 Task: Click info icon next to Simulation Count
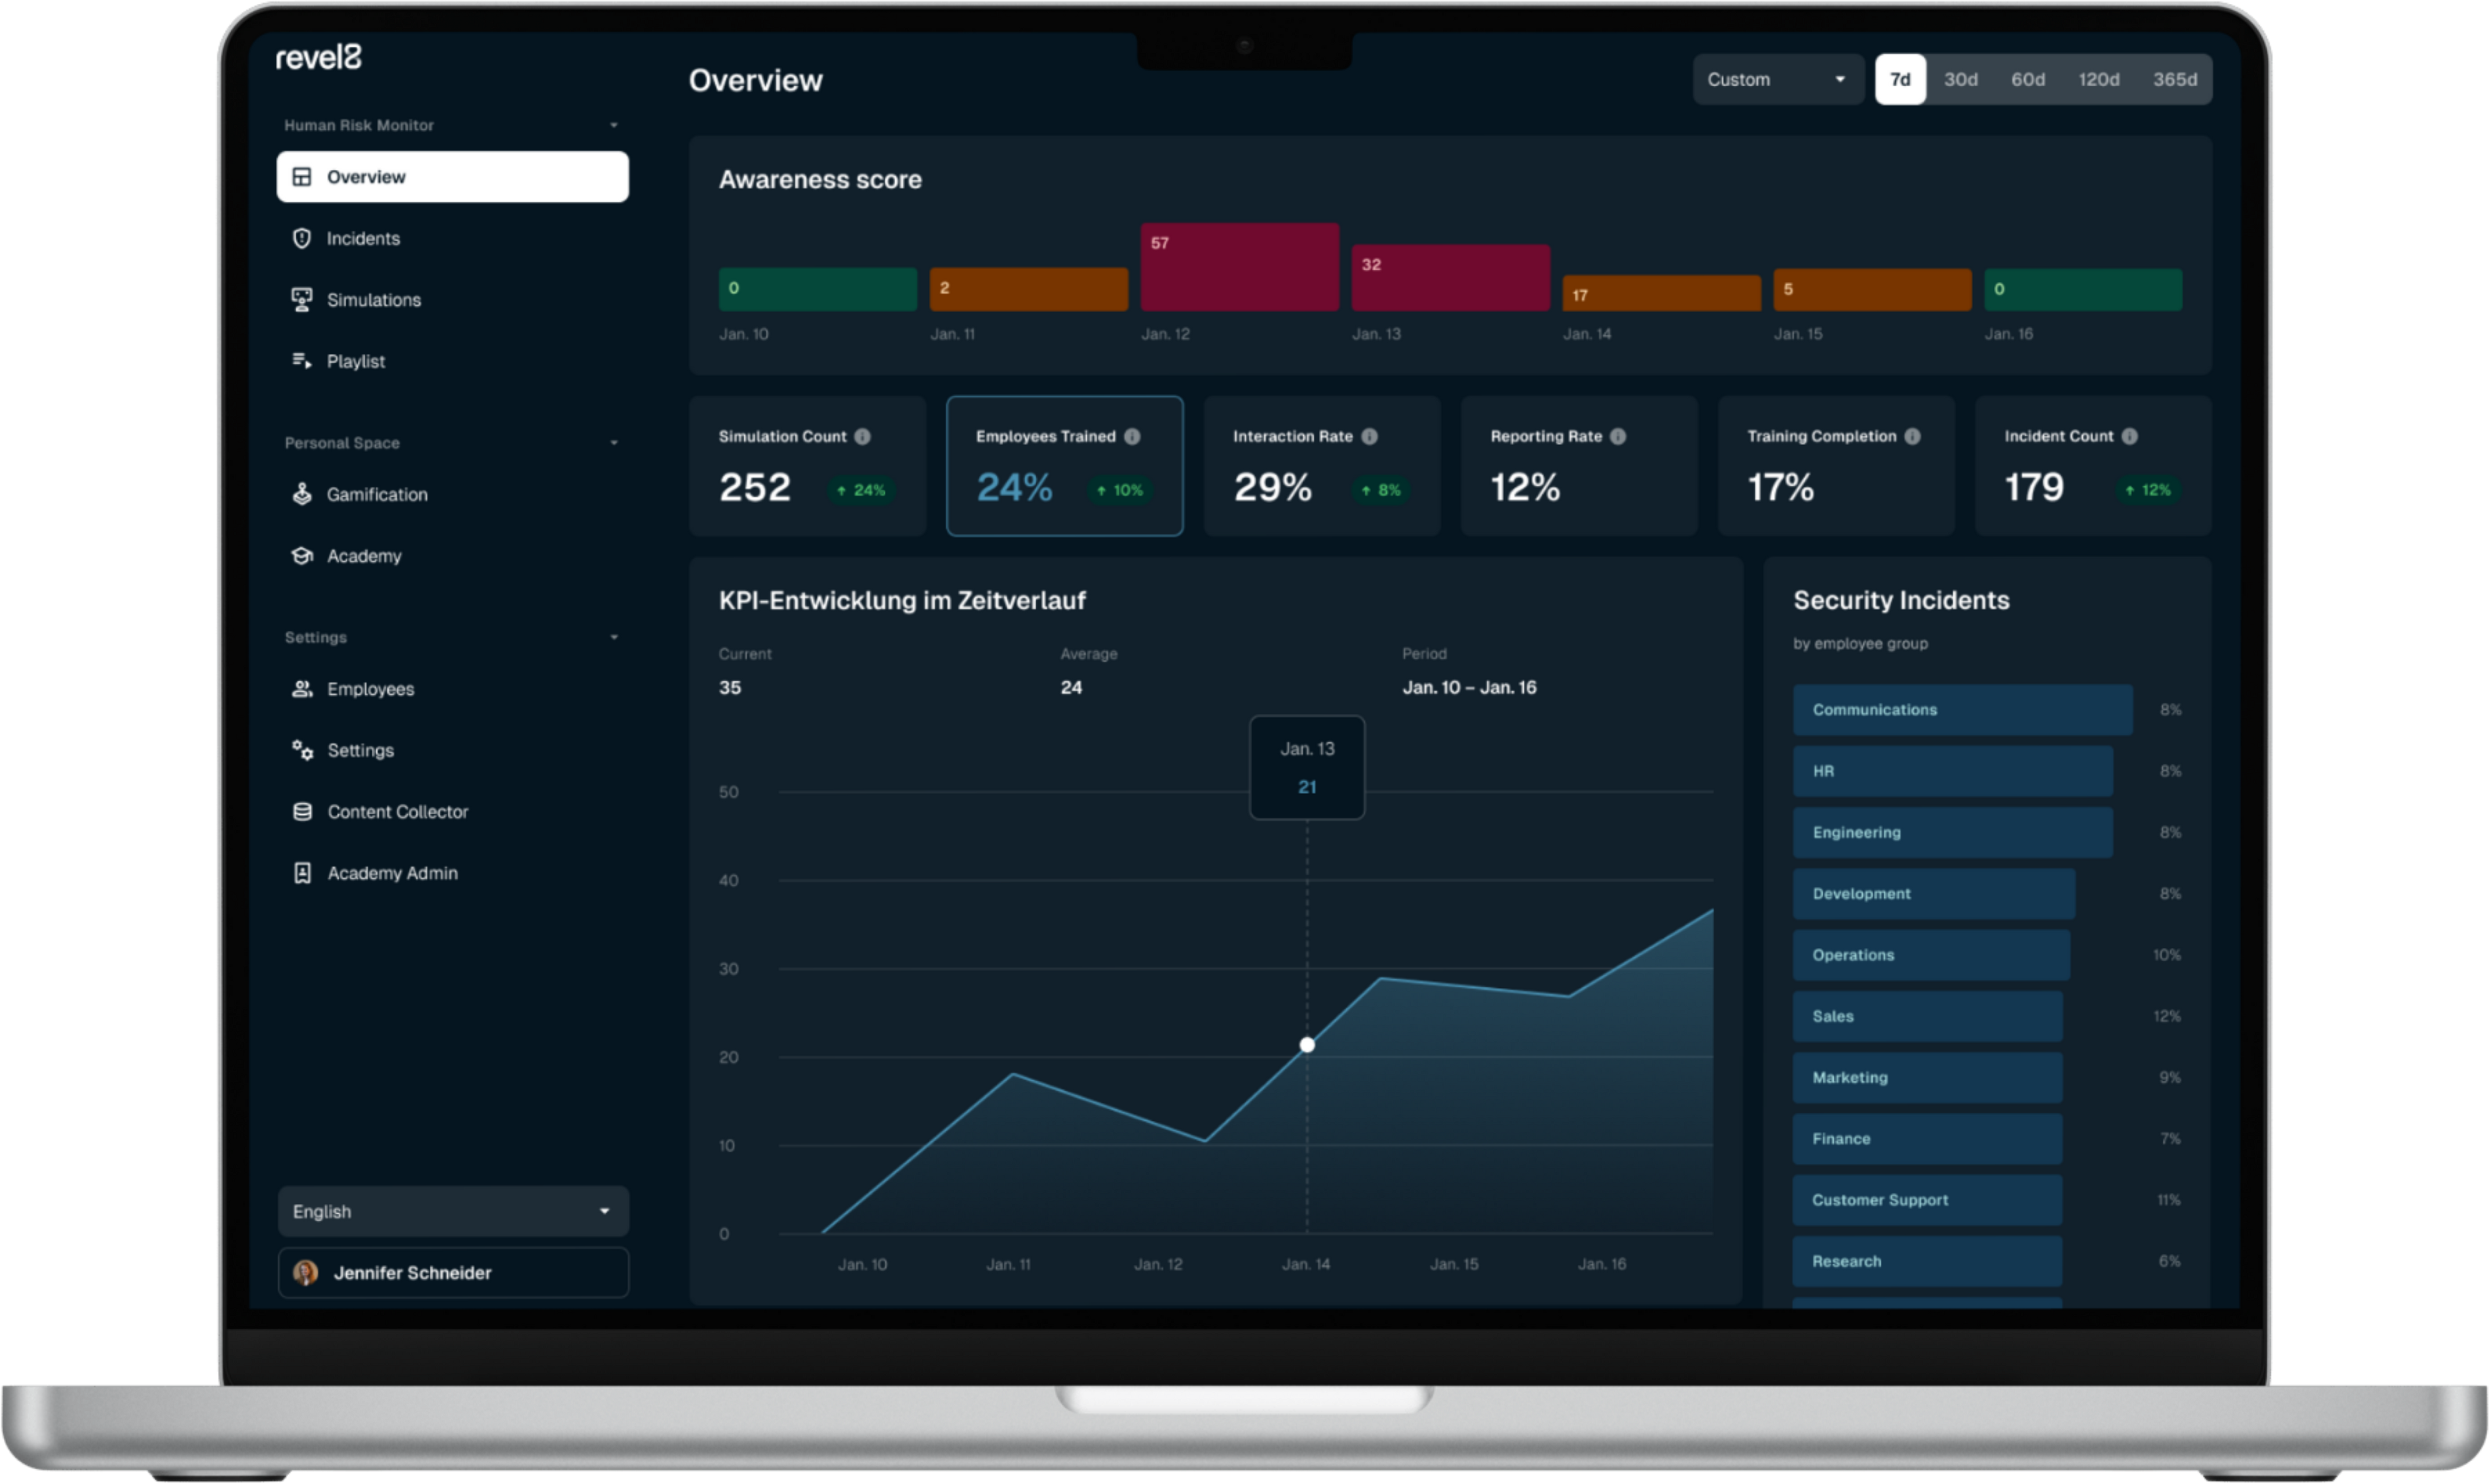click(x=862, y=436)
